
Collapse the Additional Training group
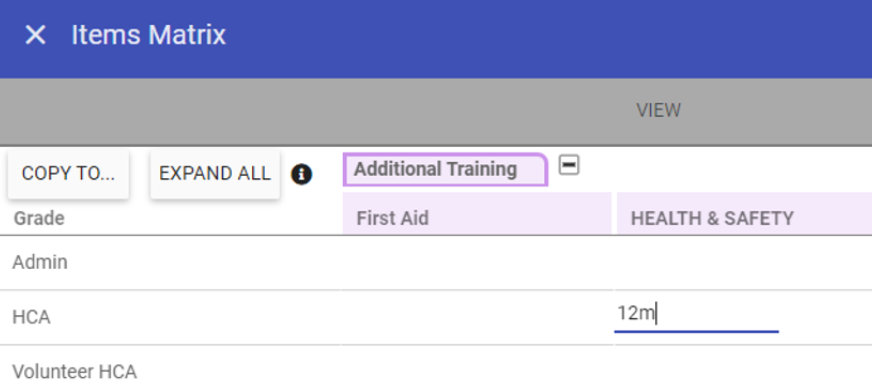click(x=569, y=166)
